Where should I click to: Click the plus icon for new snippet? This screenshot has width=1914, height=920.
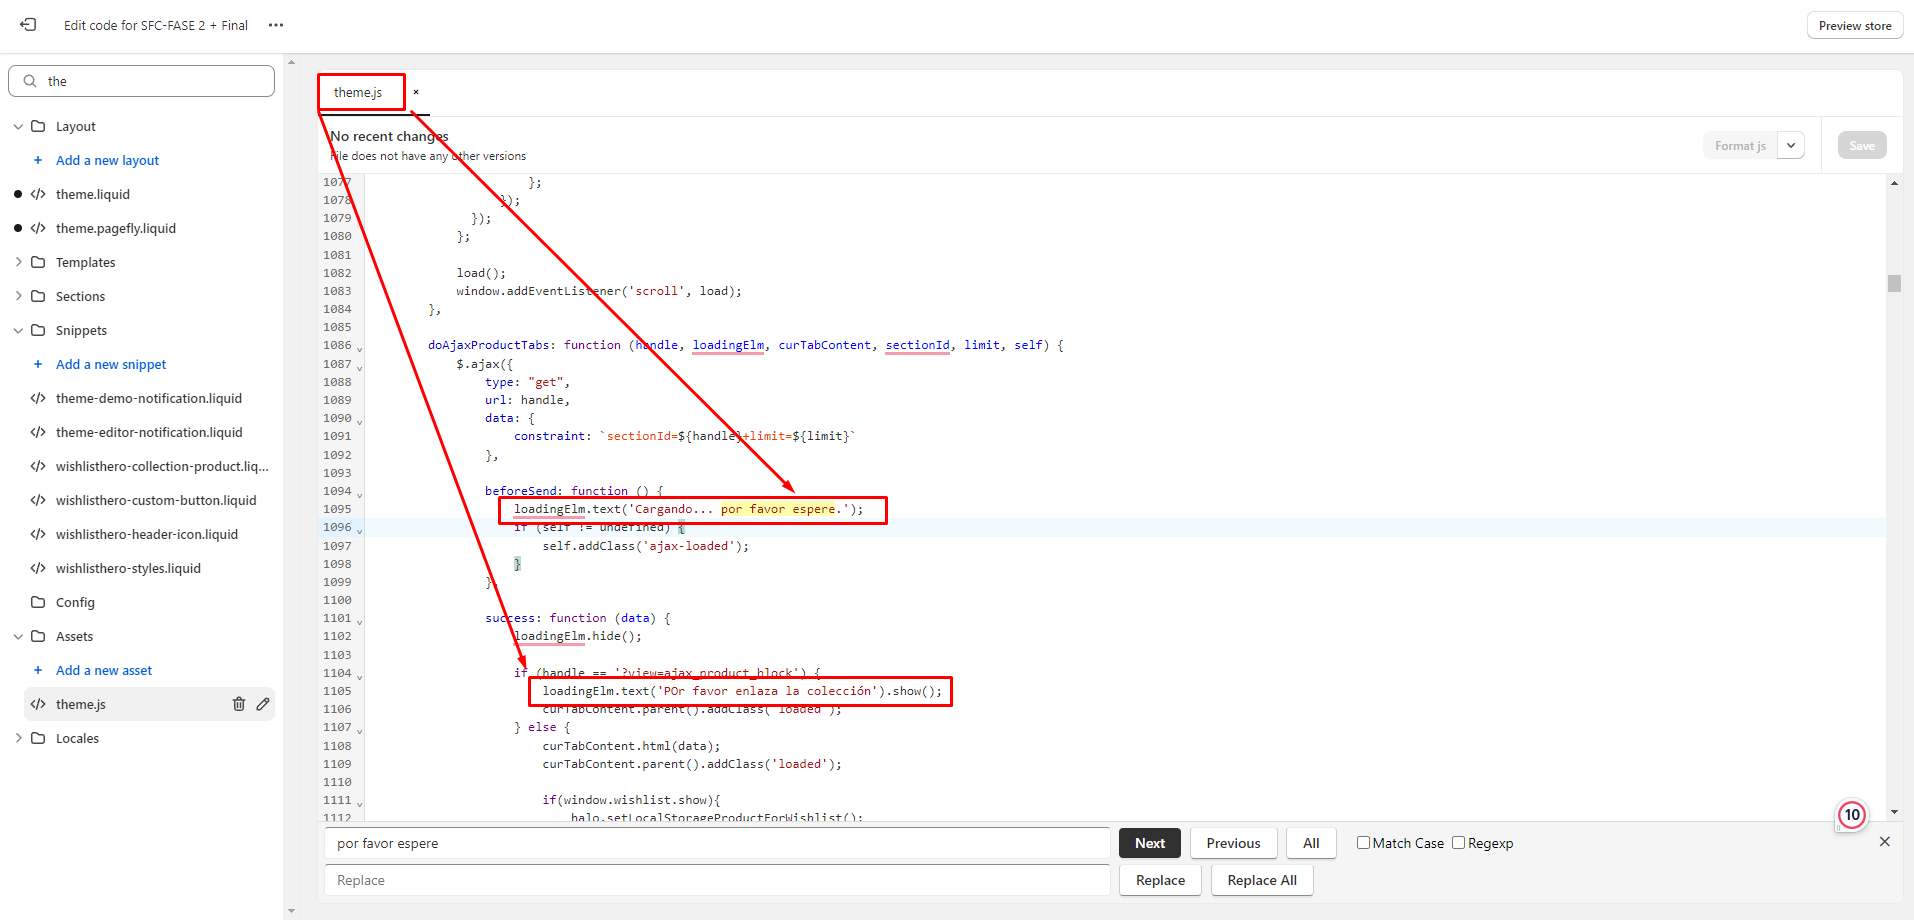point(38,364)
